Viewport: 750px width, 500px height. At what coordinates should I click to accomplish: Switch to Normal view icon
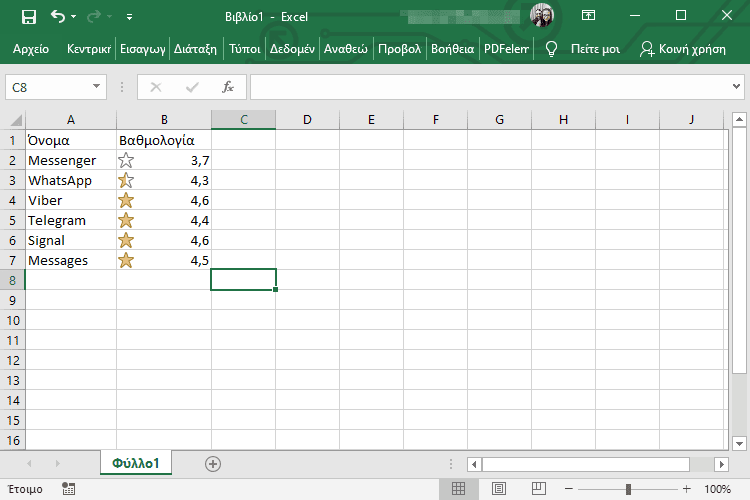[458, 489]
